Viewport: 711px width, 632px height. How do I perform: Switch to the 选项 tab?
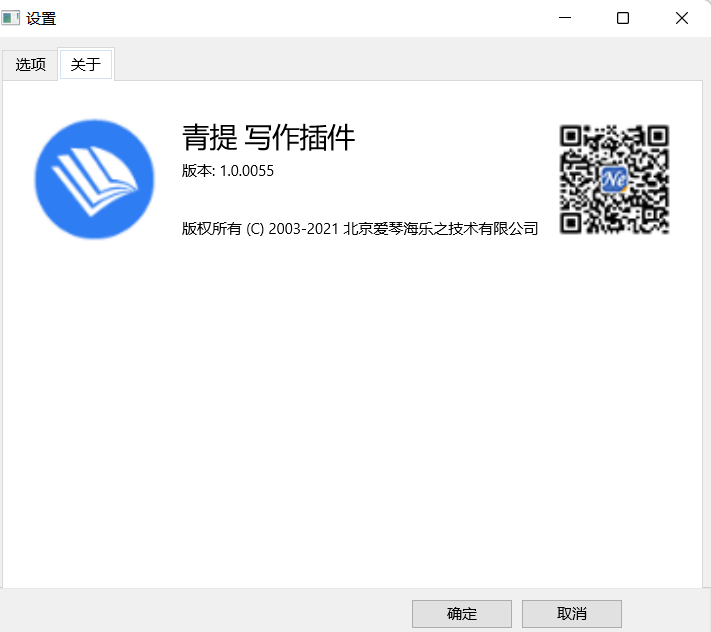pyautogui.click(x=30, y=65)
